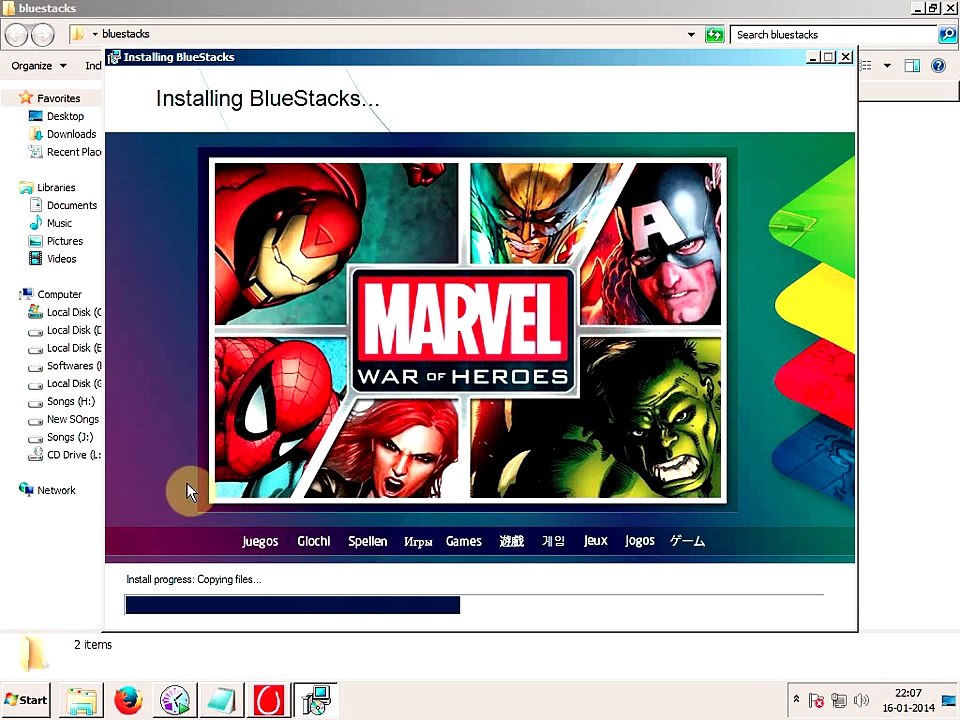Click "Giochi" in language strip
This screenshot has height=720, width=960.
313,541
